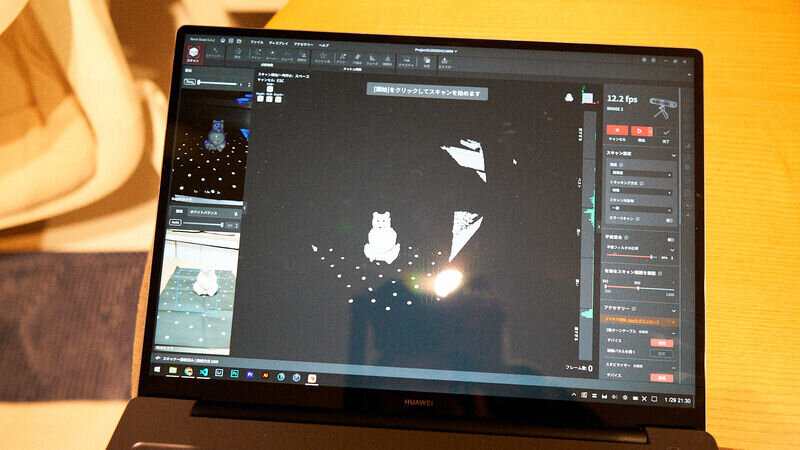Collapse the scan settings section
The width and height of the screenshot is (800, 450).
point(674,155)
